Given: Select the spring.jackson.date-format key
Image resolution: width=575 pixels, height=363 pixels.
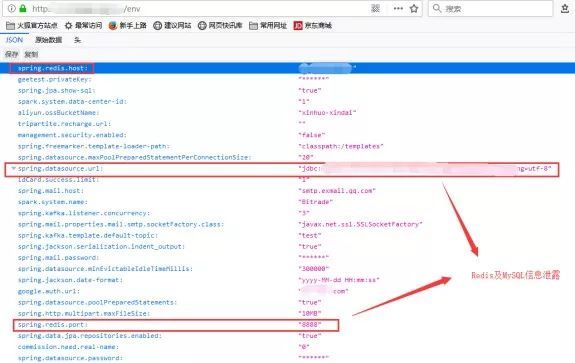Looking at the screenshot, I should [x=70, y=280].
